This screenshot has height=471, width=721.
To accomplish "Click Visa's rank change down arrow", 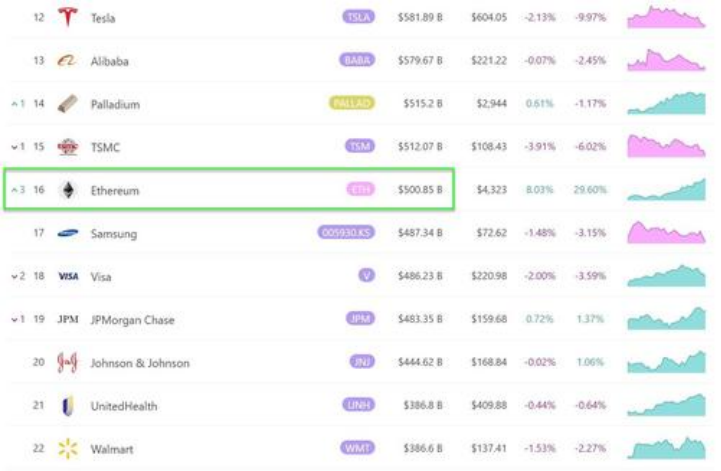I will (15, 277).
